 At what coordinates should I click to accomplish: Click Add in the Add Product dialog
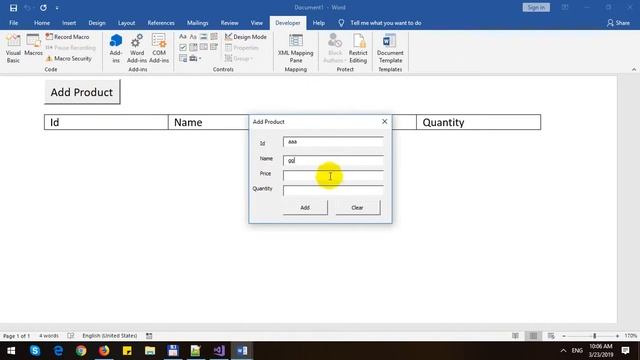point(305,207)
